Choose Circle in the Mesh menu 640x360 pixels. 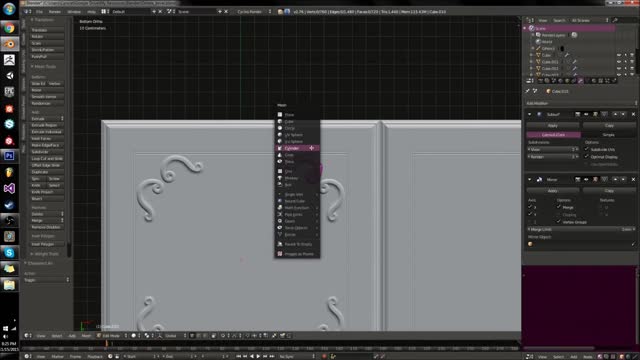297,128
